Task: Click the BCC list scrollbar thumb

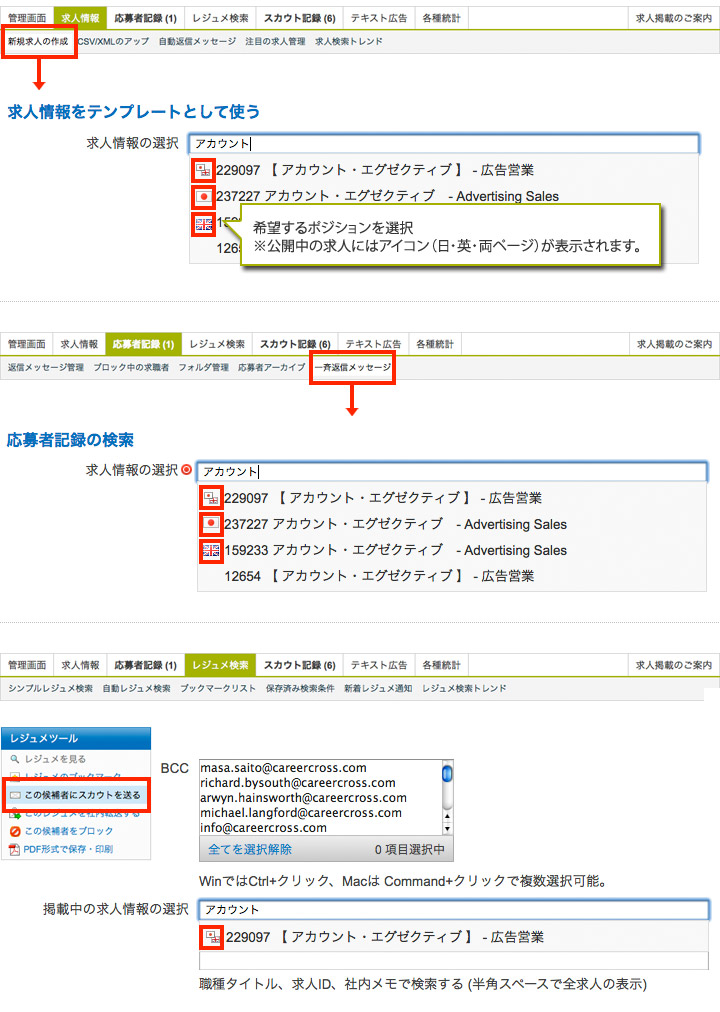Action: [447, 773]
